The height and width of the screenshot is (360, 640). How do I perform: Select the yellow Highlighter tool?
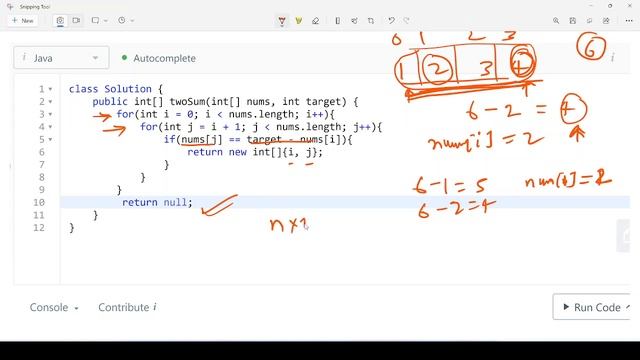click(298, 21)
